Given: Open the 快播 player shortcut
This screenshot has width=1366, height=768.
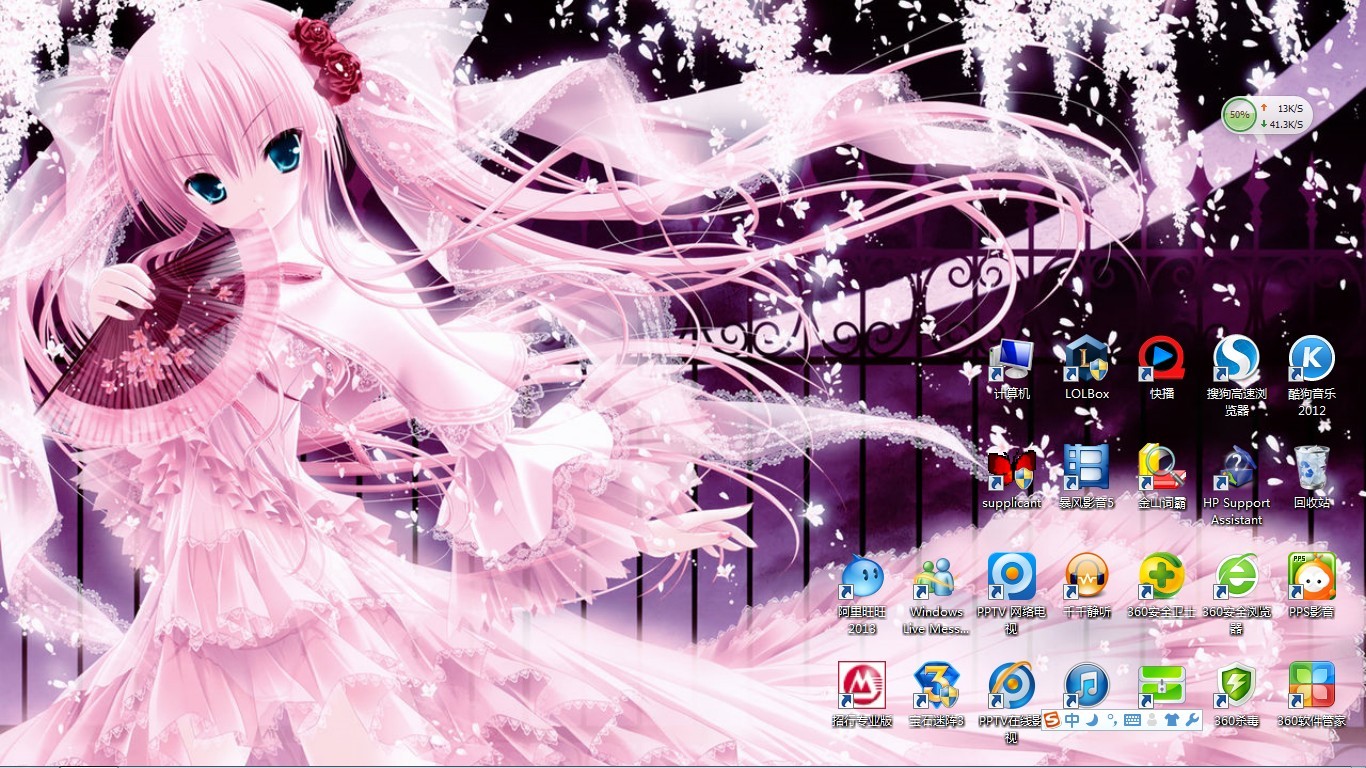Looking at the screenshot, I should (1161, 369).
